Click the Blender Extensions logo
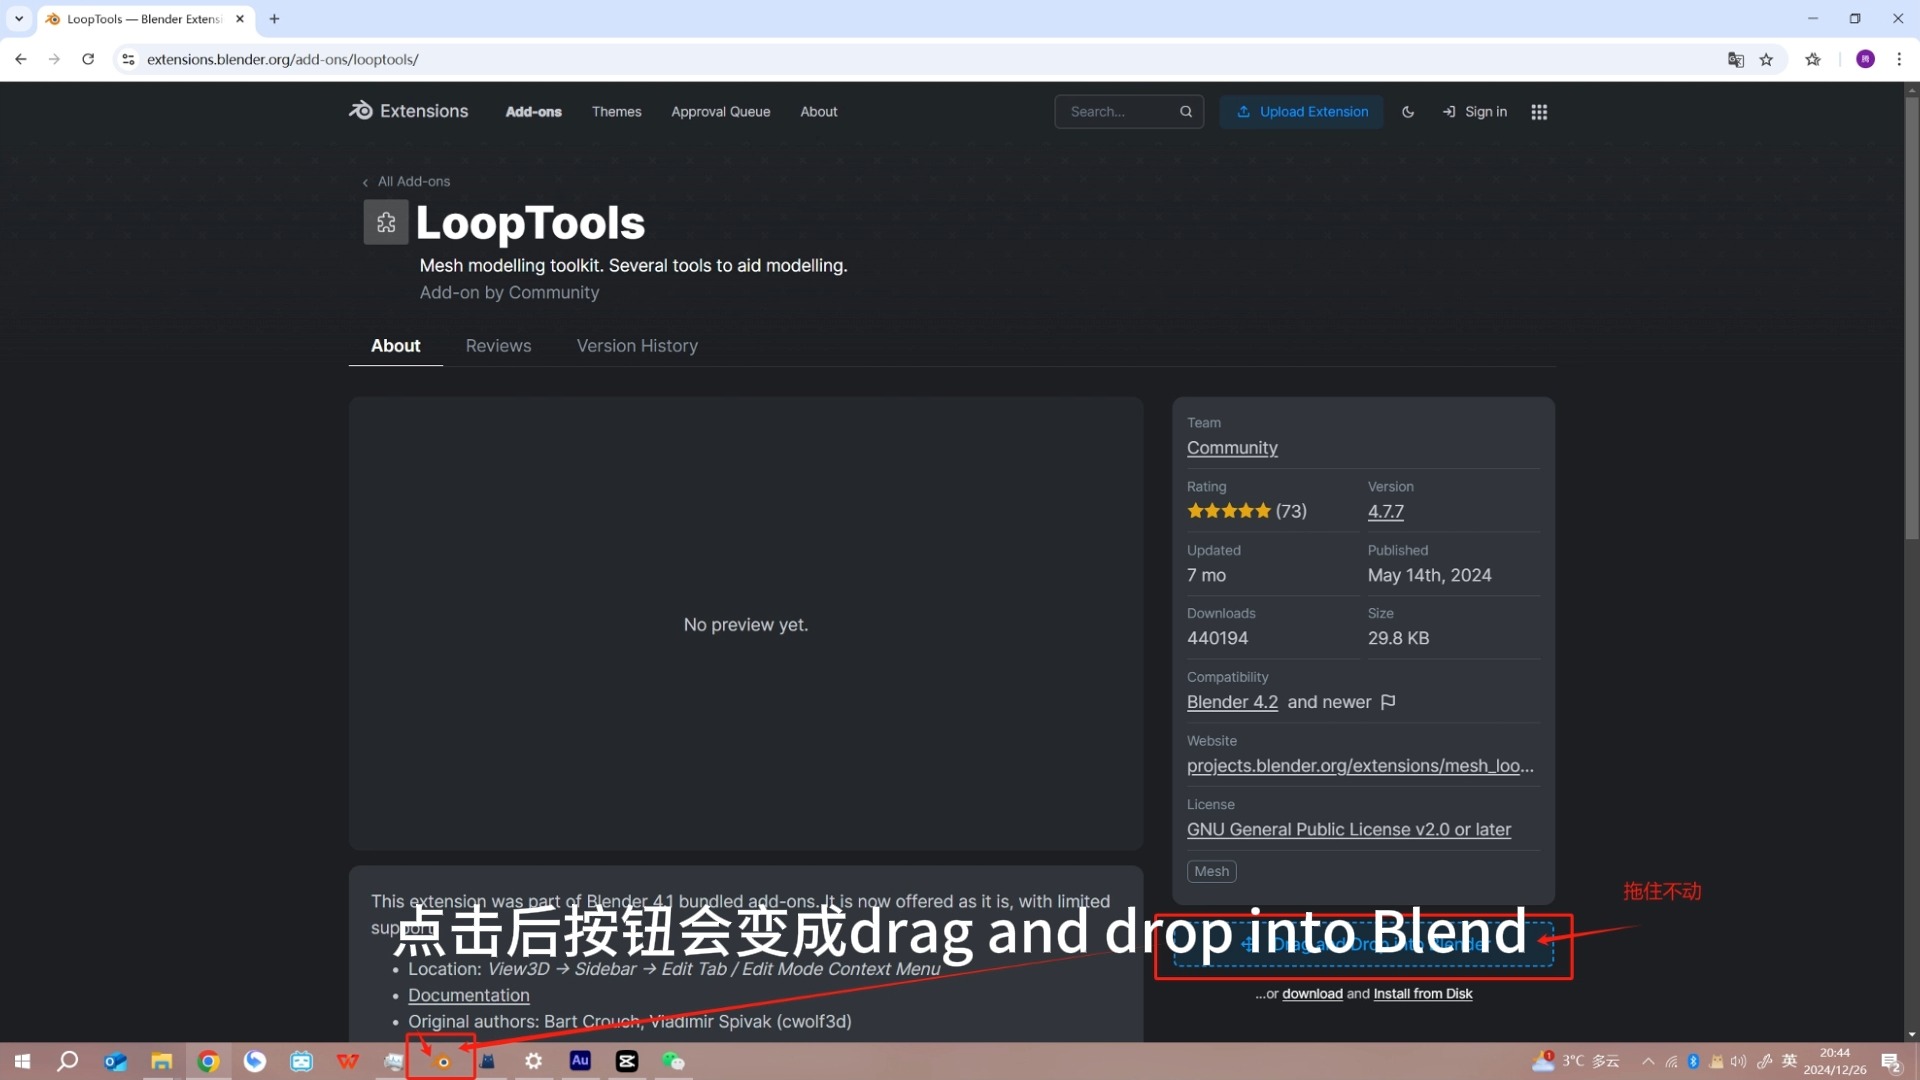The height and width of the screenshot is (1080, 1920). 360,111
